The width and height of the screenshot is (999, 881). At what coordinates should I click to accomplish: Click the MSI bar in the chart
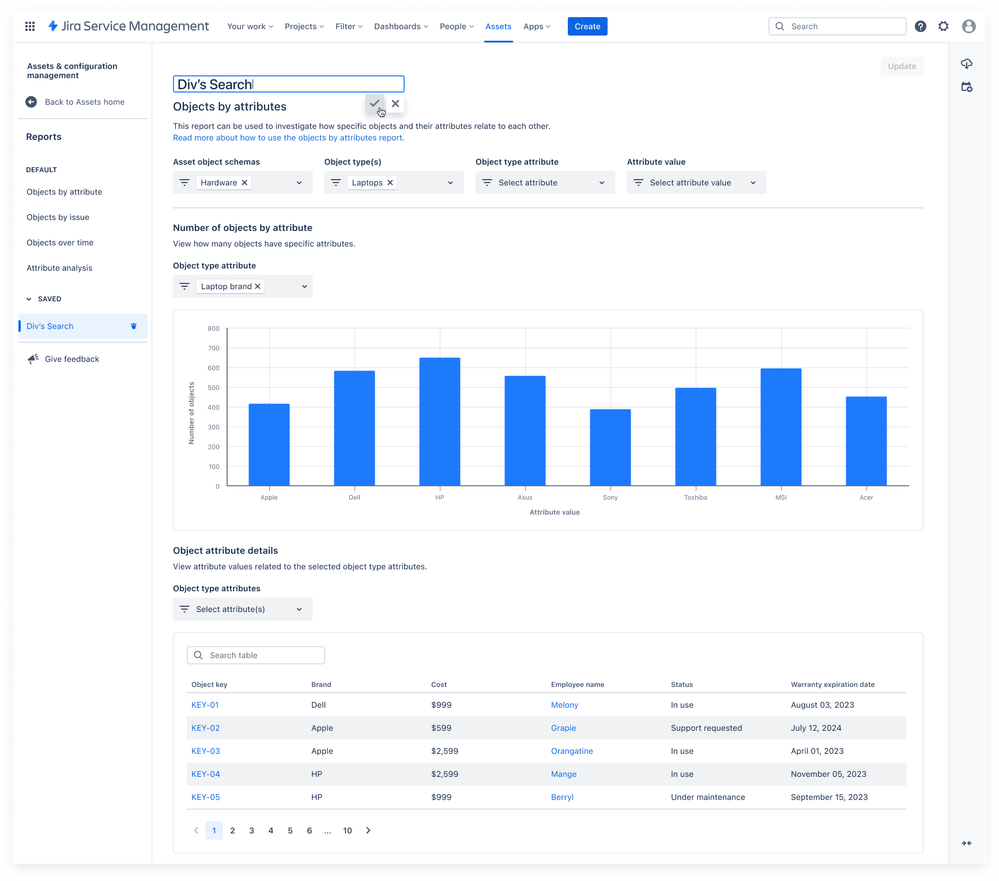click(781, 427)
